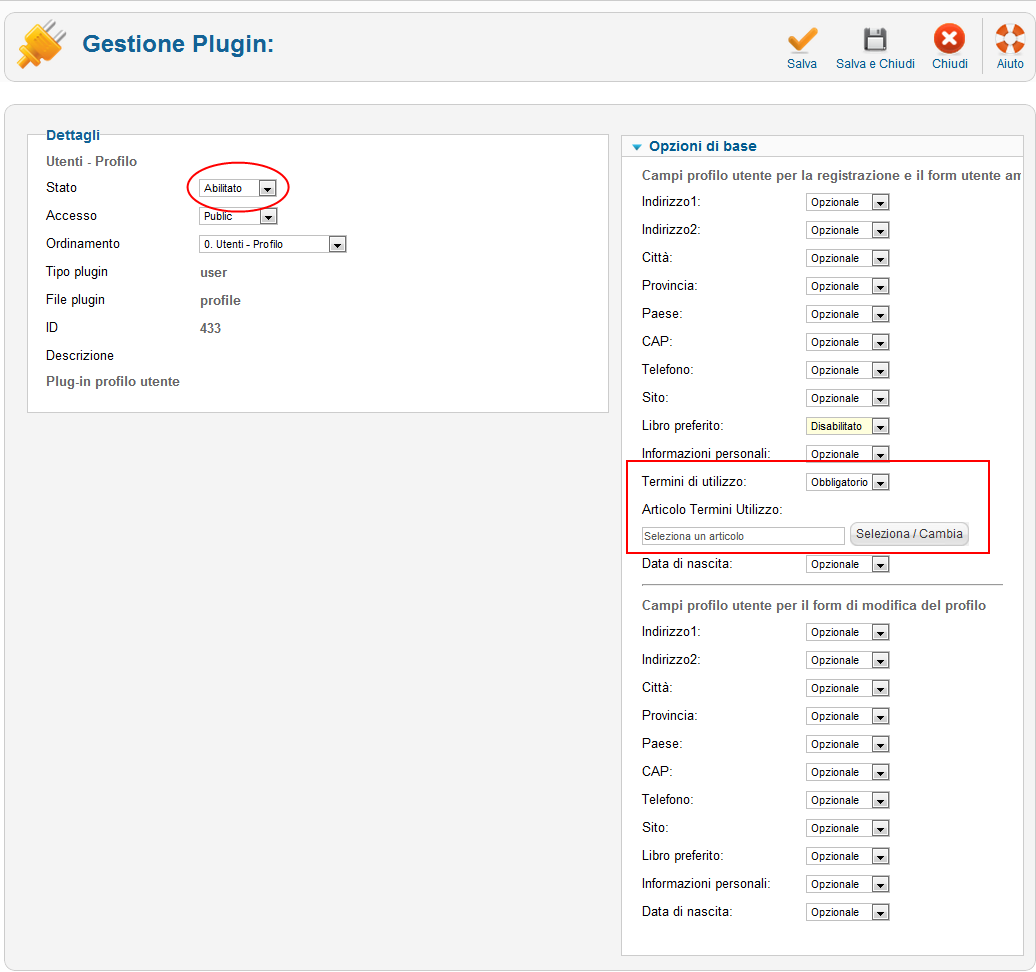Click the File plugin value profile

point(220,301)
